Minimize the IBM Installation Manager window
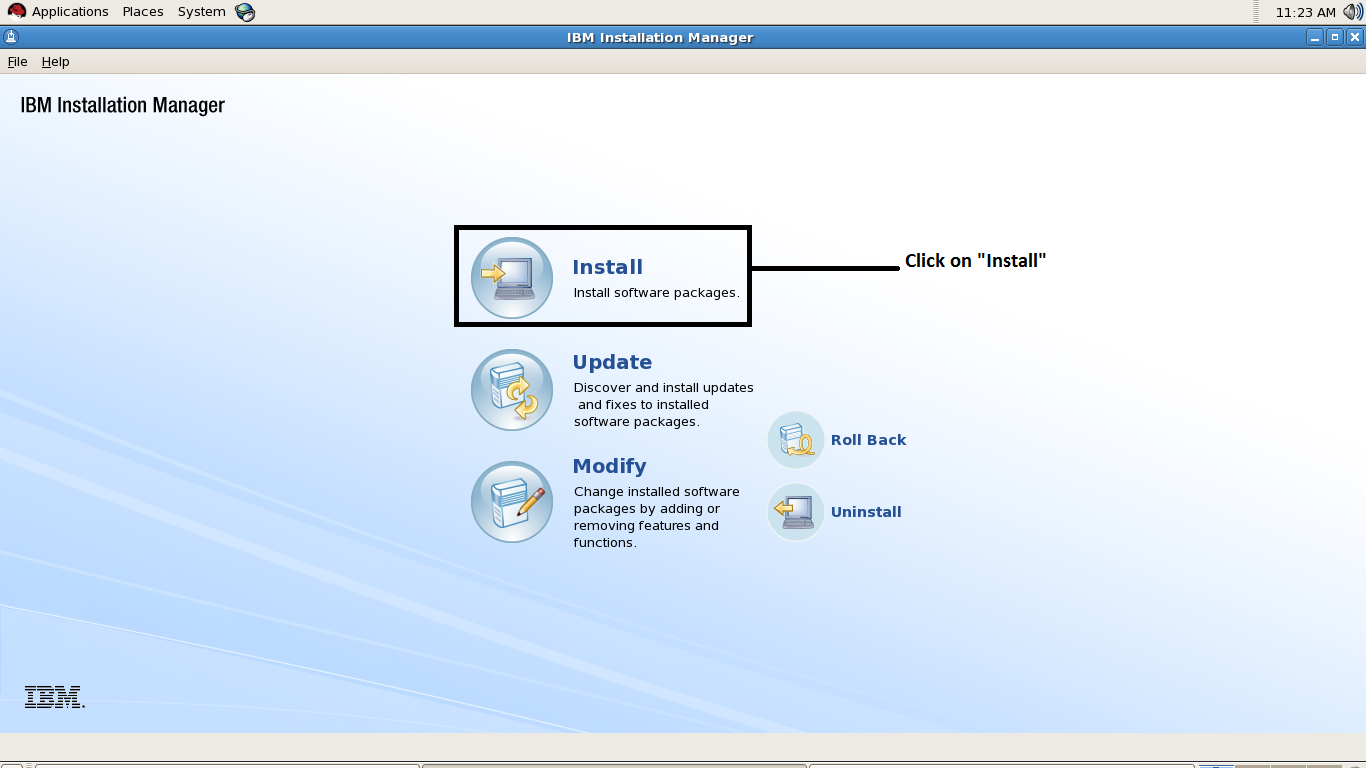Image resolution: width=1366 pixels, height=768 pixels. [1314, 38]
